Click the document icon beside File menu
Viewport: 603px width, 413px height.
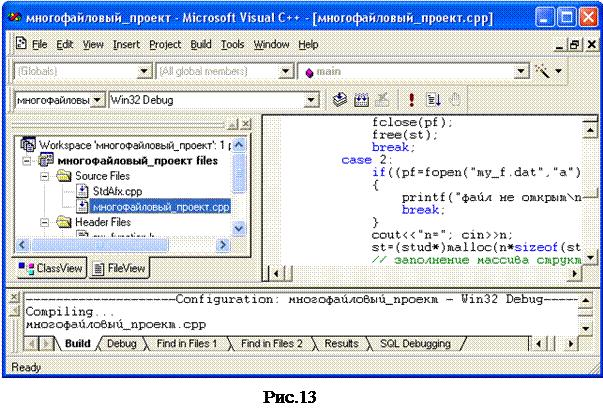pos(21,43)
